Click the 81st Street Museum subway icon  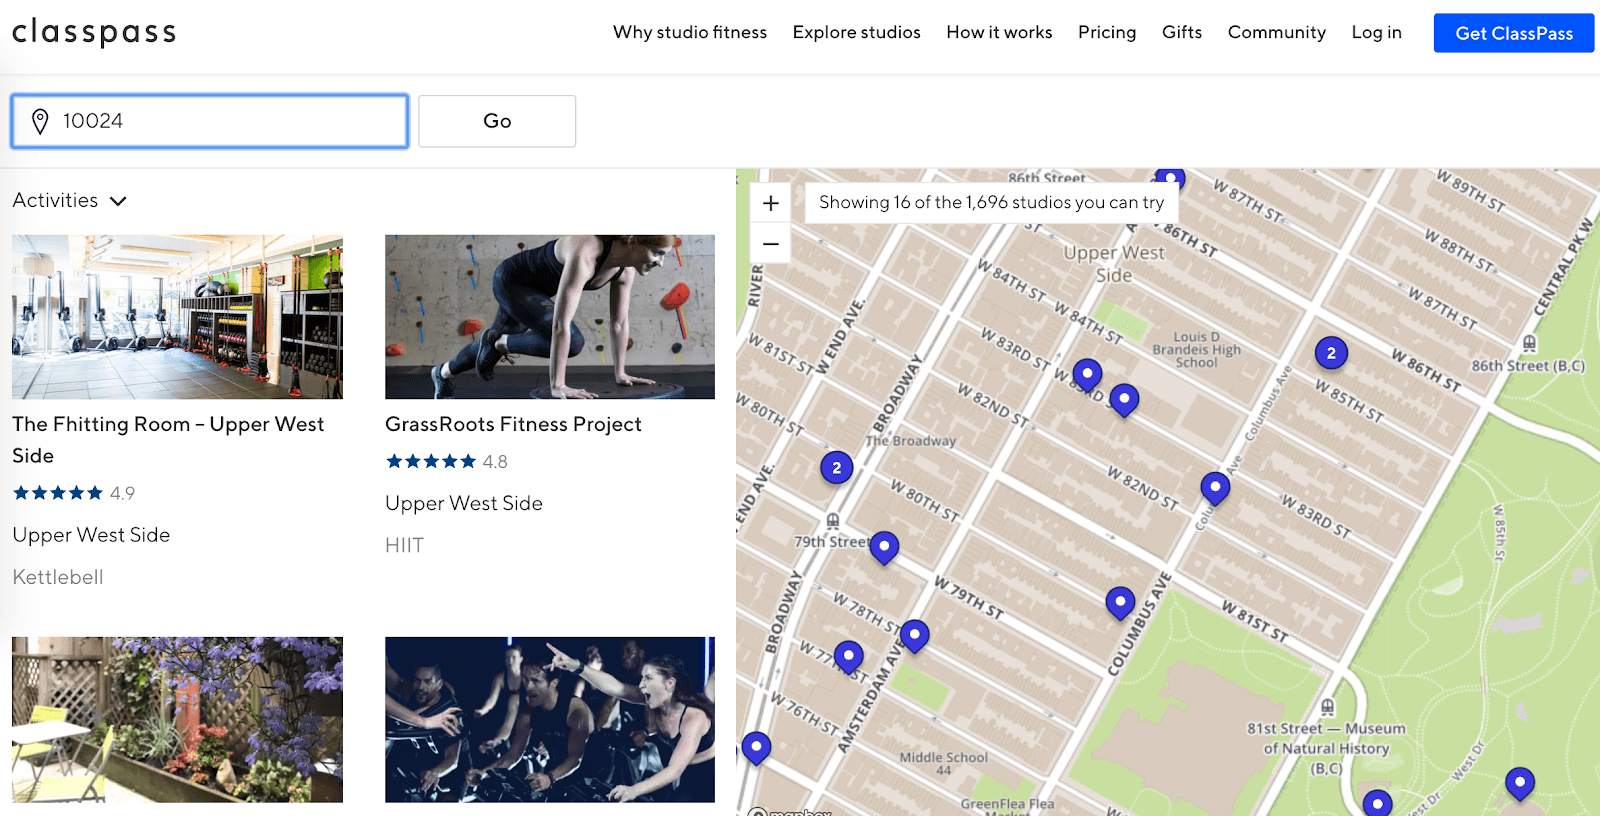point(1328,707)
